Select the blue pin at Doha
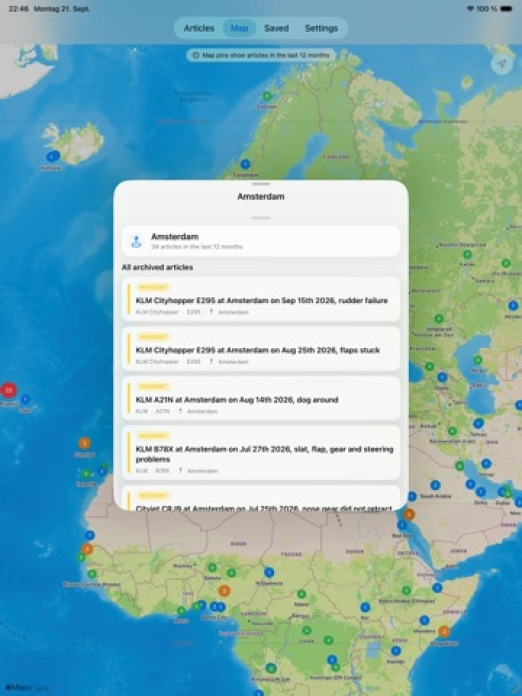 tap(481, 492)
